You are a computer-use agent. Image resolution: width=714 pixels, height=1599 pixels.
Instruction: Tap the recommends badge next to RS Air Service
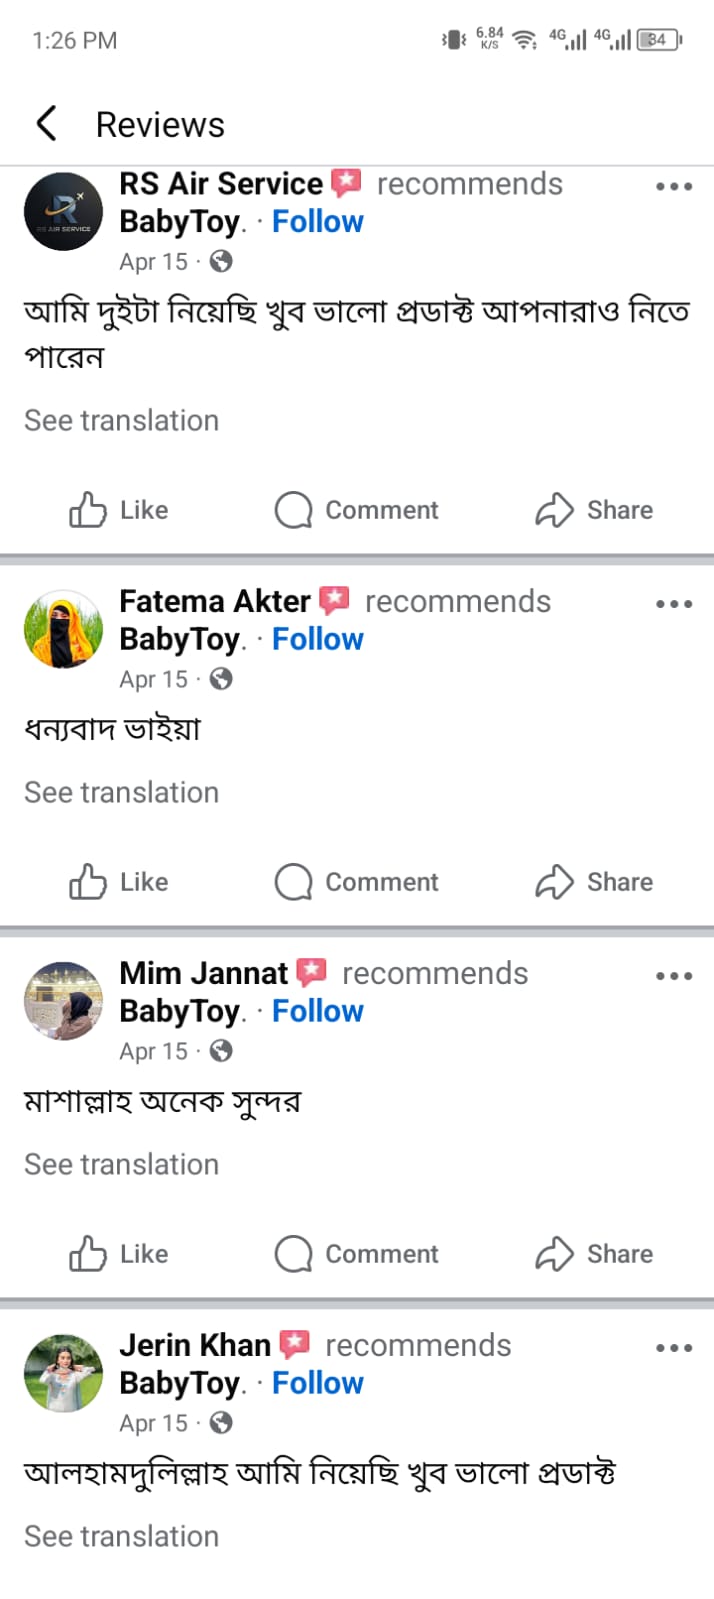pyautogui.click(x=346, y=182)
